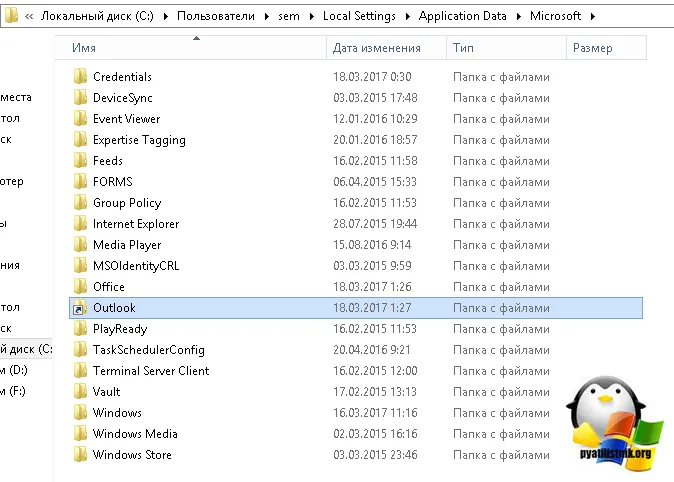Go to Локальный диск (C:) in the breadcrumb
This screenshot has height=482, width=674.
[x=97, y=16]
